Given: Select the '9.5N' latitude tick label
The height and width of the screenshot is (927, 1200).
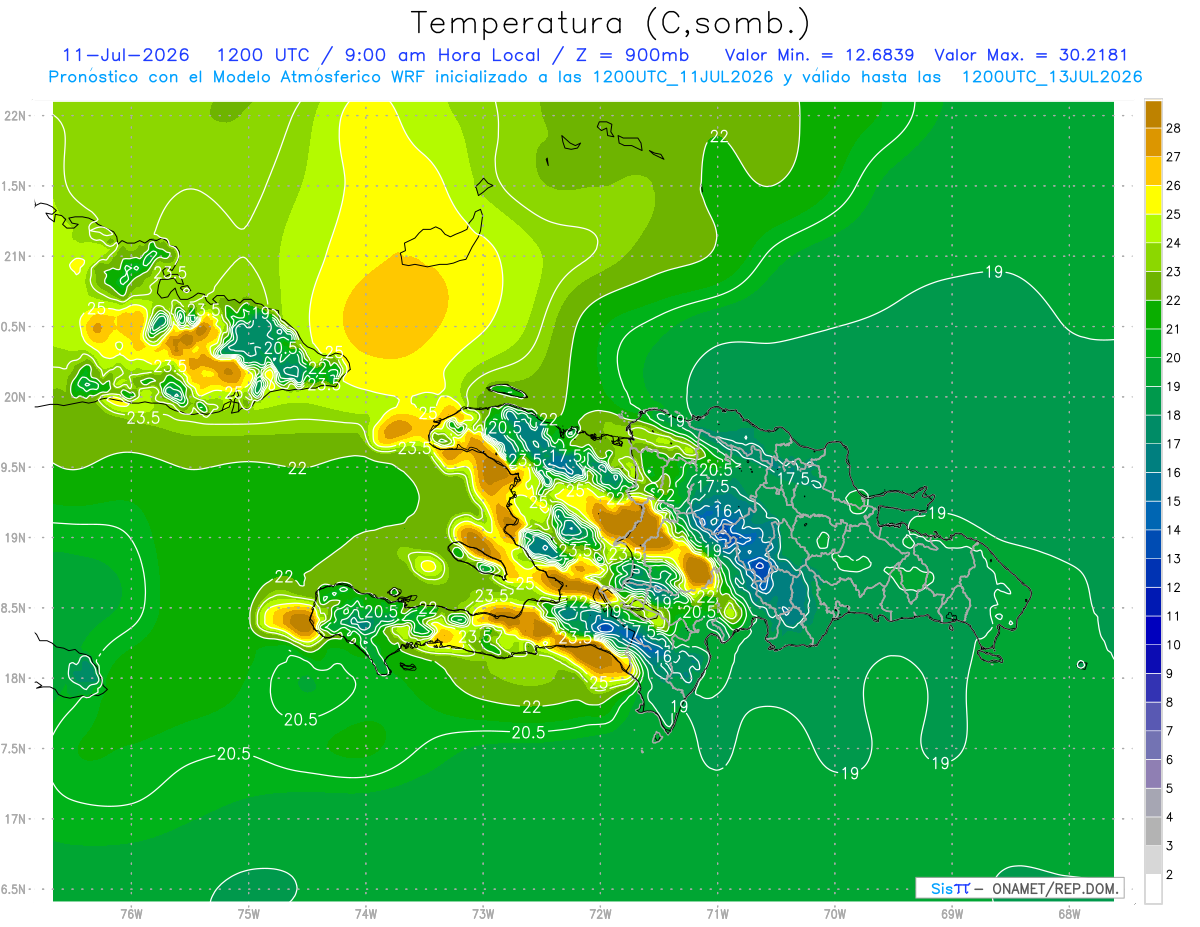Looking at the screenshot, I should [15, 467].
